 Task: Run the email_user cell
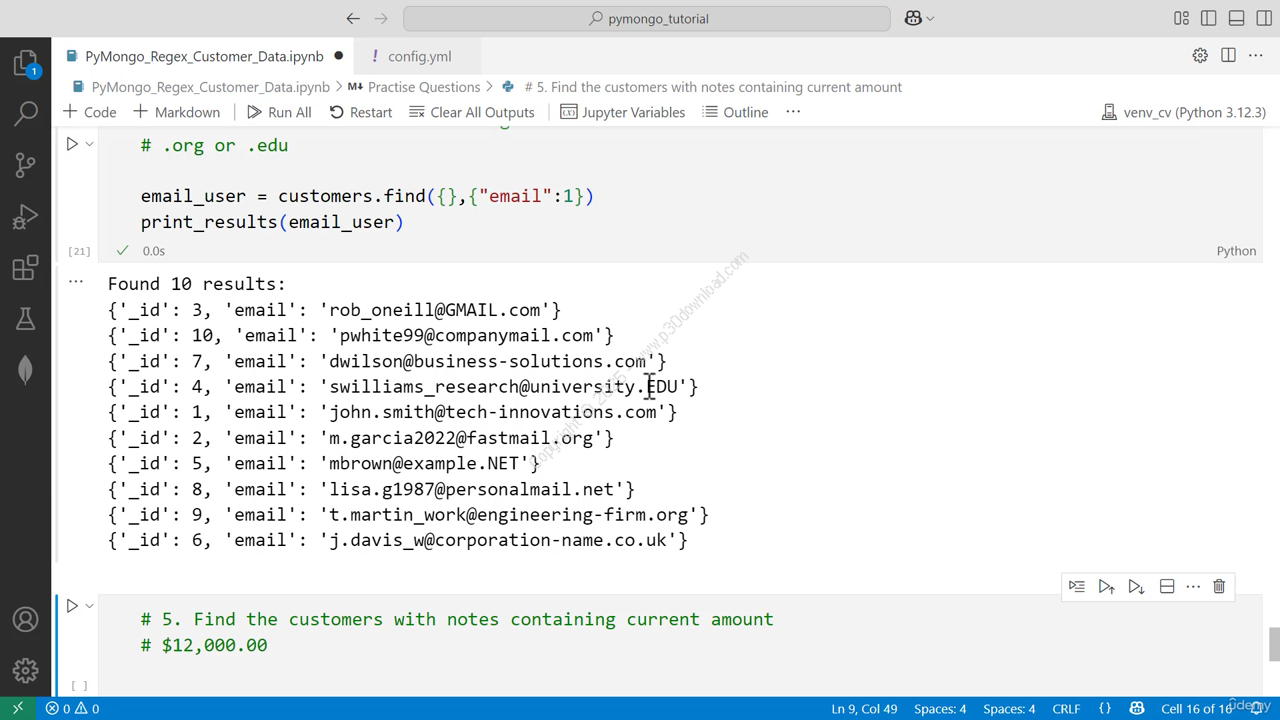pos(72,144)
